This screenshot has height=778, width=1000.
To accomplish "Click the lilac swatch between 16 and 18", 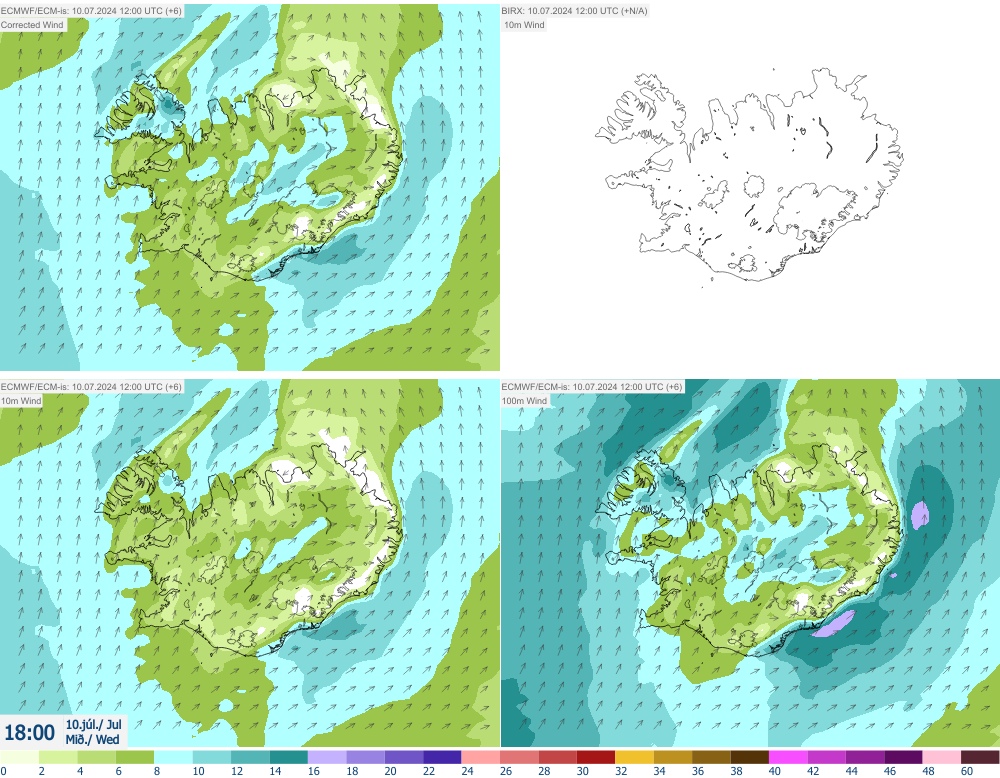I will pos(327,757).
